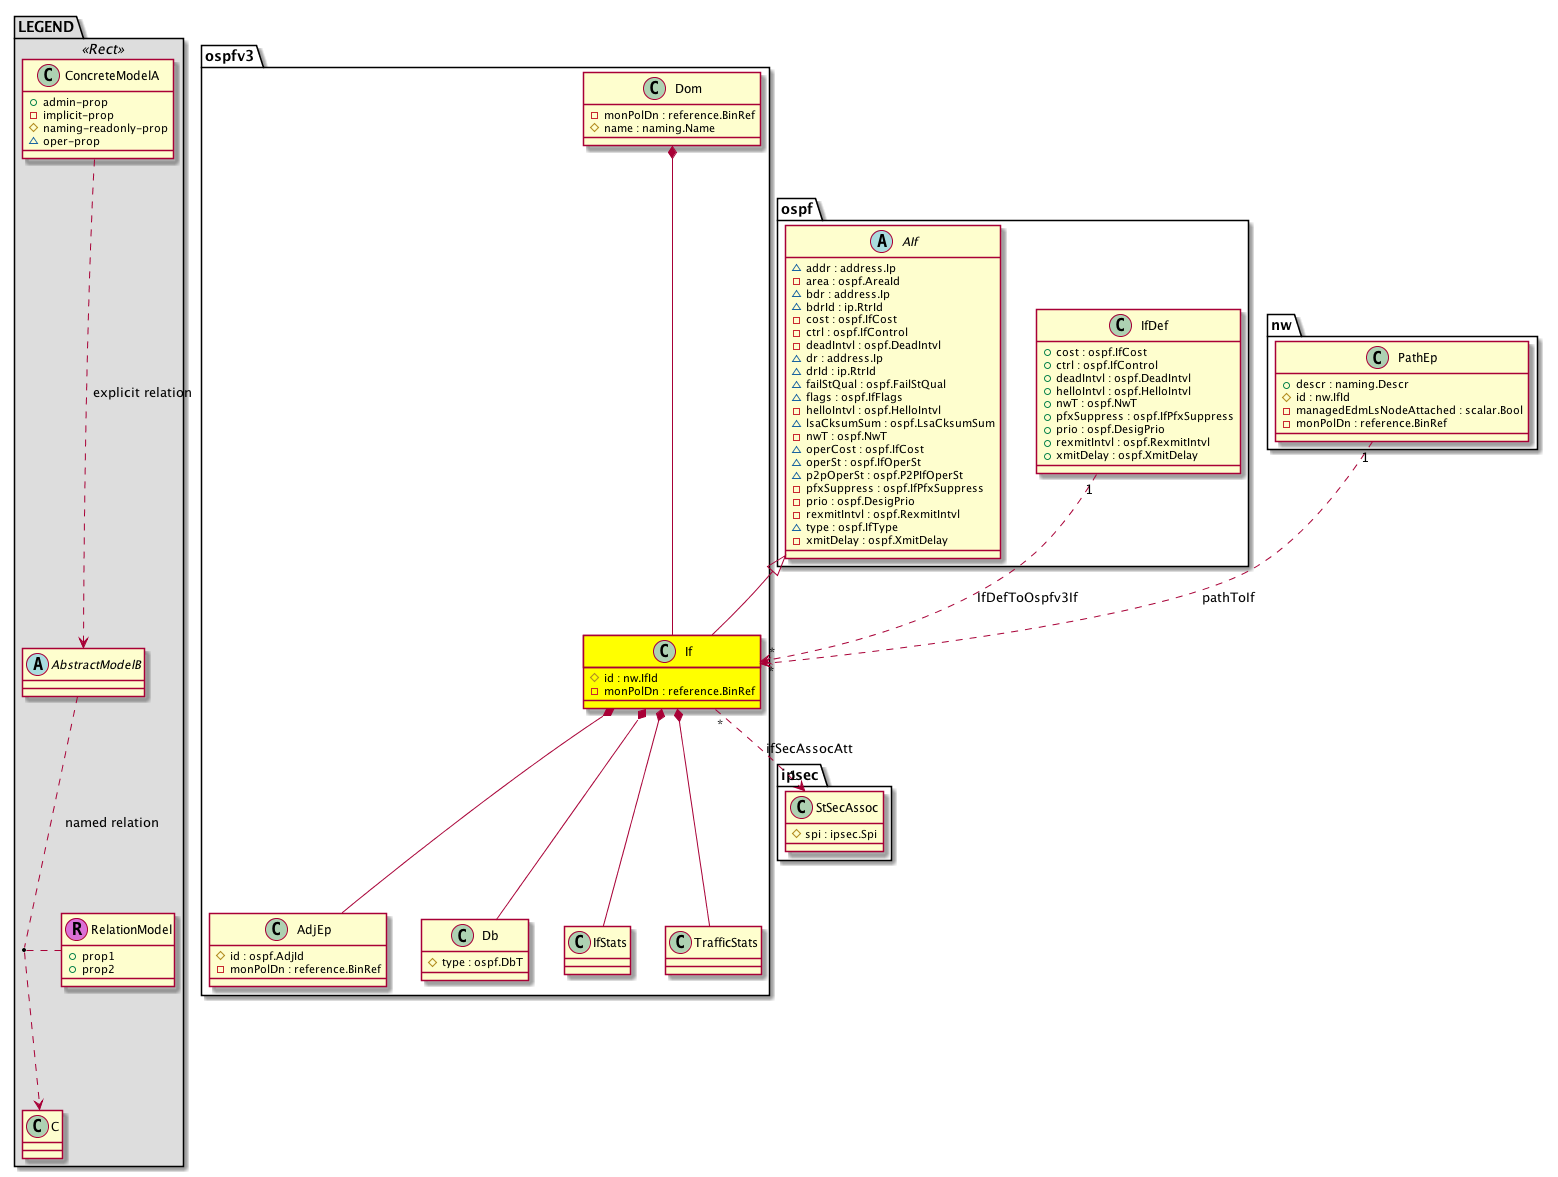The image size is (1558, 1177).
Task: Click the pathToIf relation label
Action: pos(1228,598)
